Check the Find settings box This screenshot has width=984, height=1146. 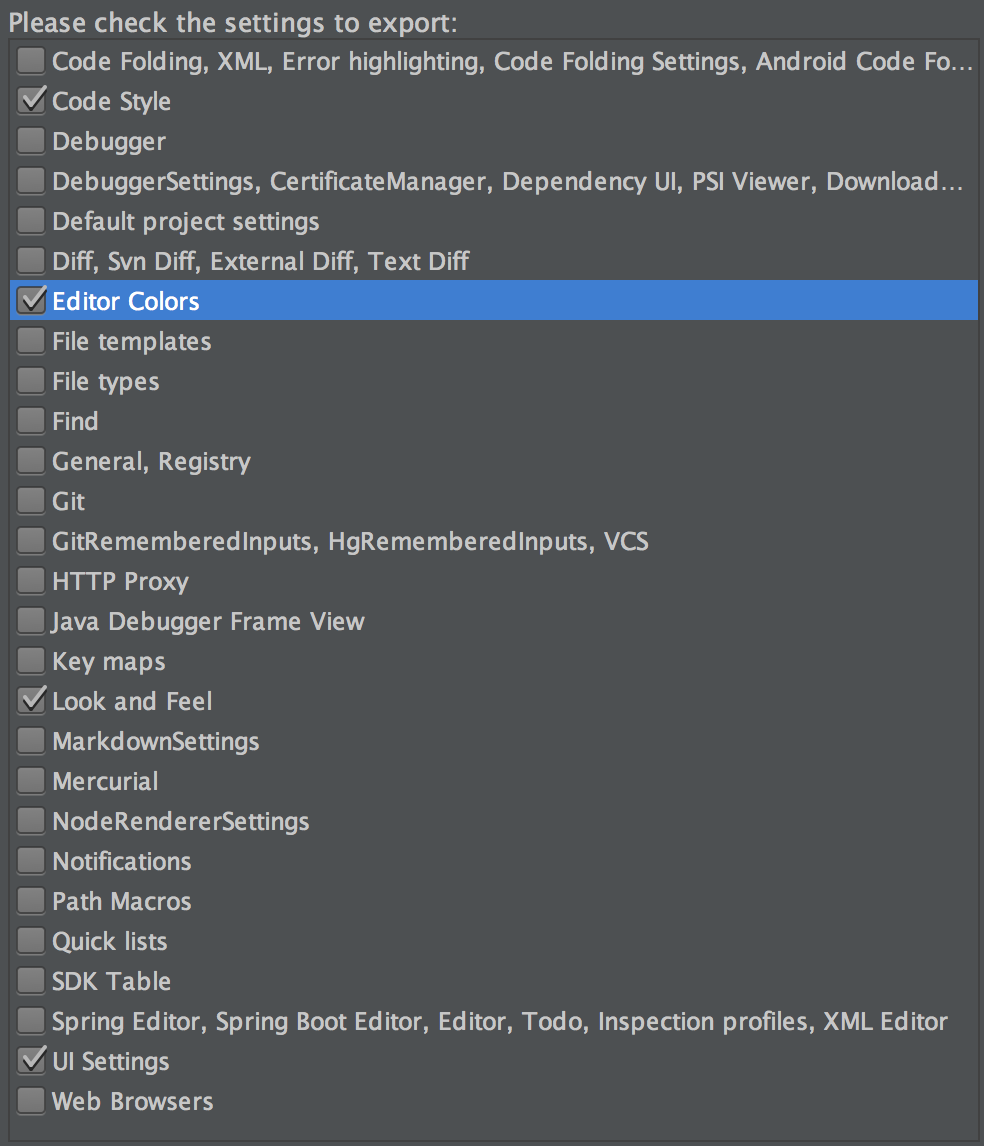click(x=32, y=421)
